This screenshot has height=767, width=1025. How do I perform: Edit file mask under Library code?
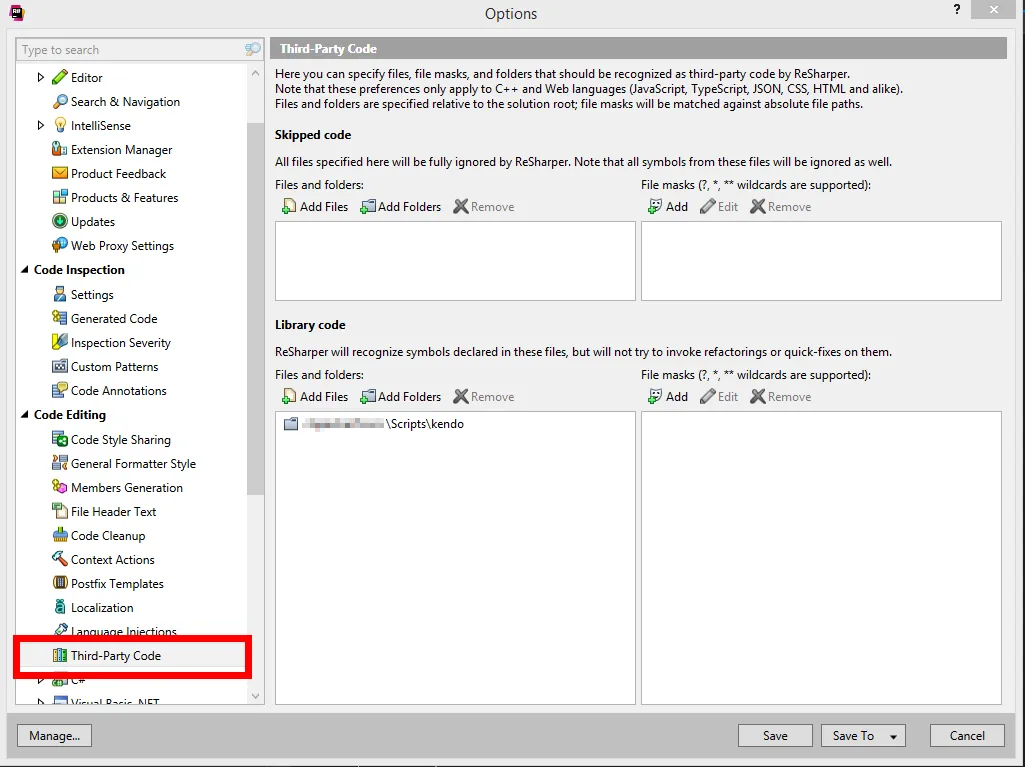pyautogui.click(x=718, y=396)
